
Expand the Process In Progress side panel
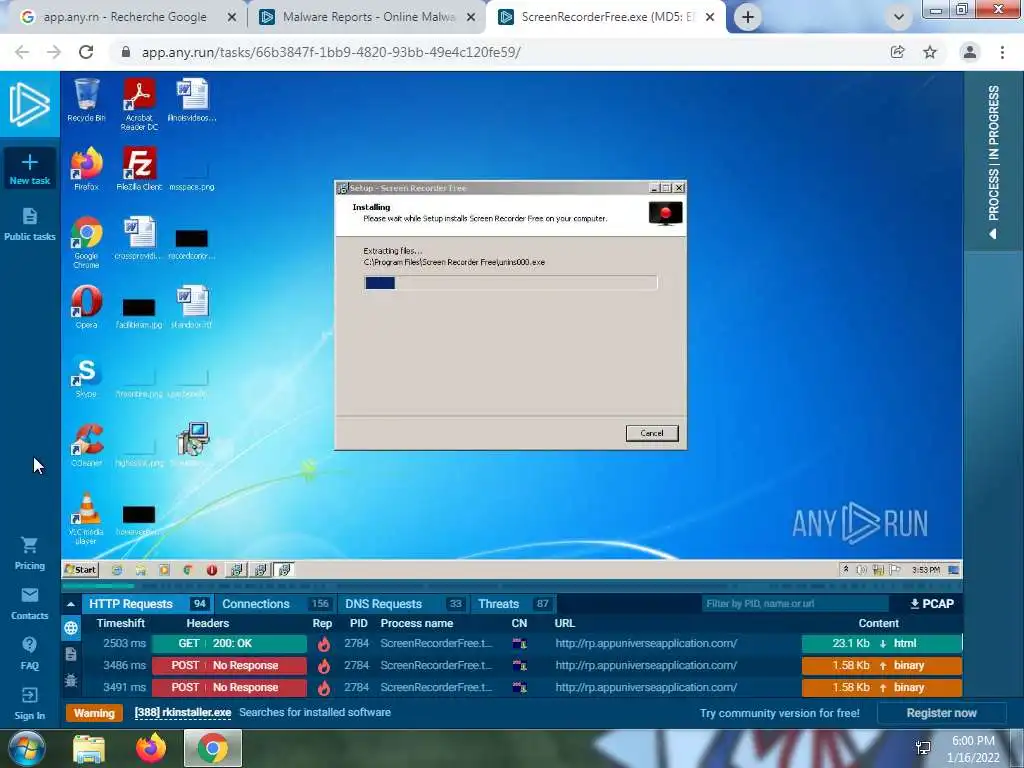point(993,162)
